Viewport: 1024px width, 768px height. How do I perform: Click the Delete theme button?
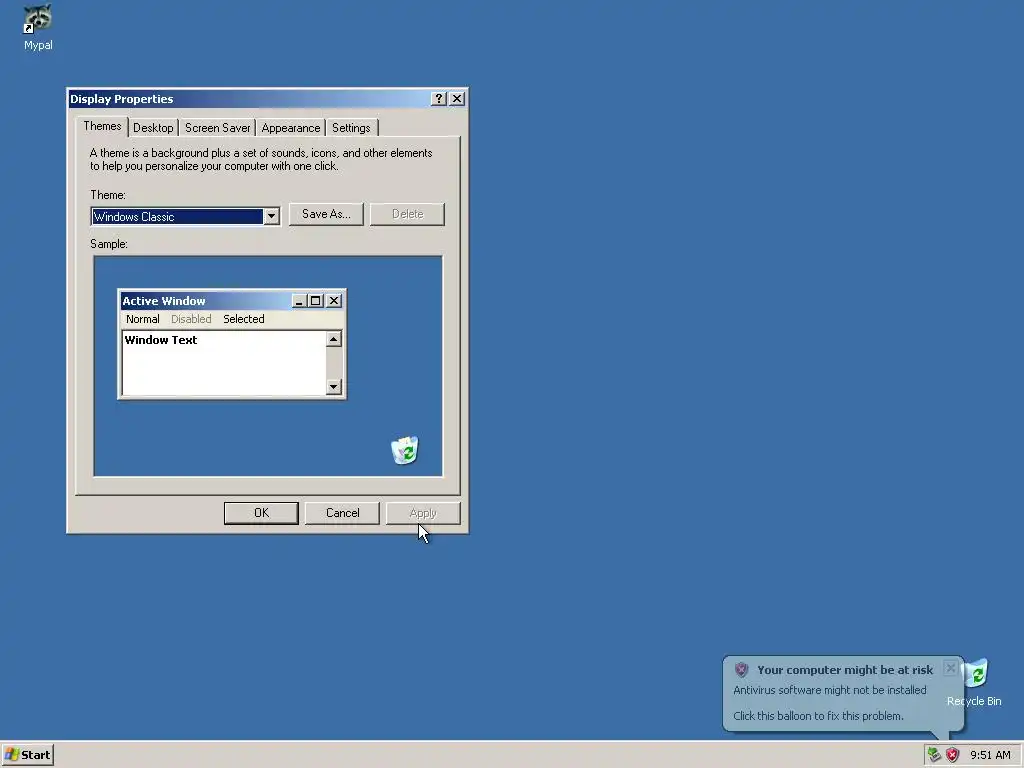[408, 214]
